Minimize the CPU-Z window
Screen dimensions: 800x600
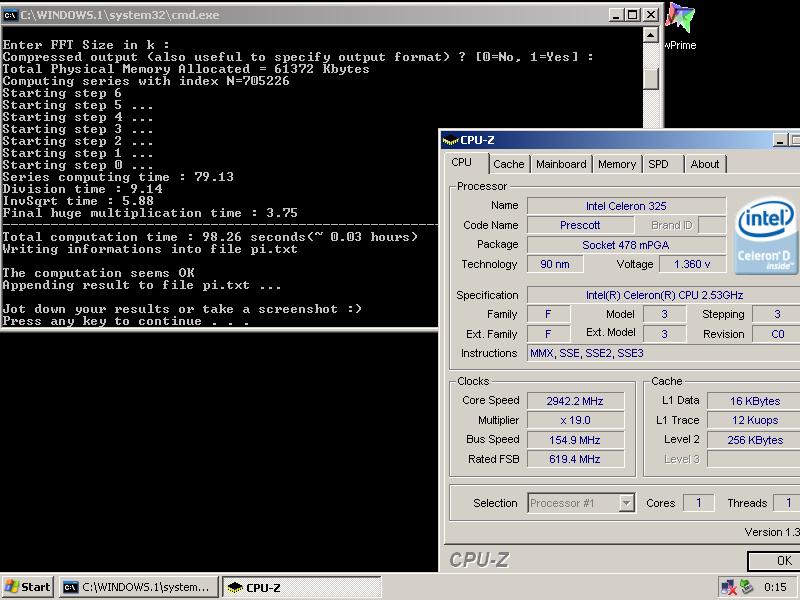780,140
